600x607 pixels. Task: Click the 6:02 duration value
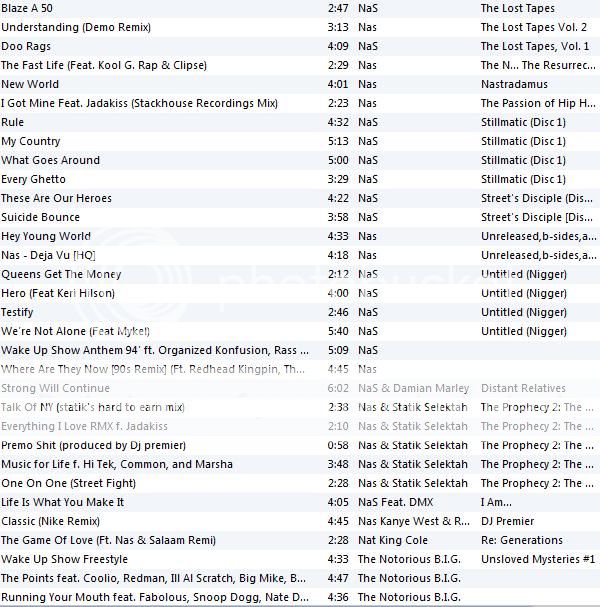(x=338, y=388)
